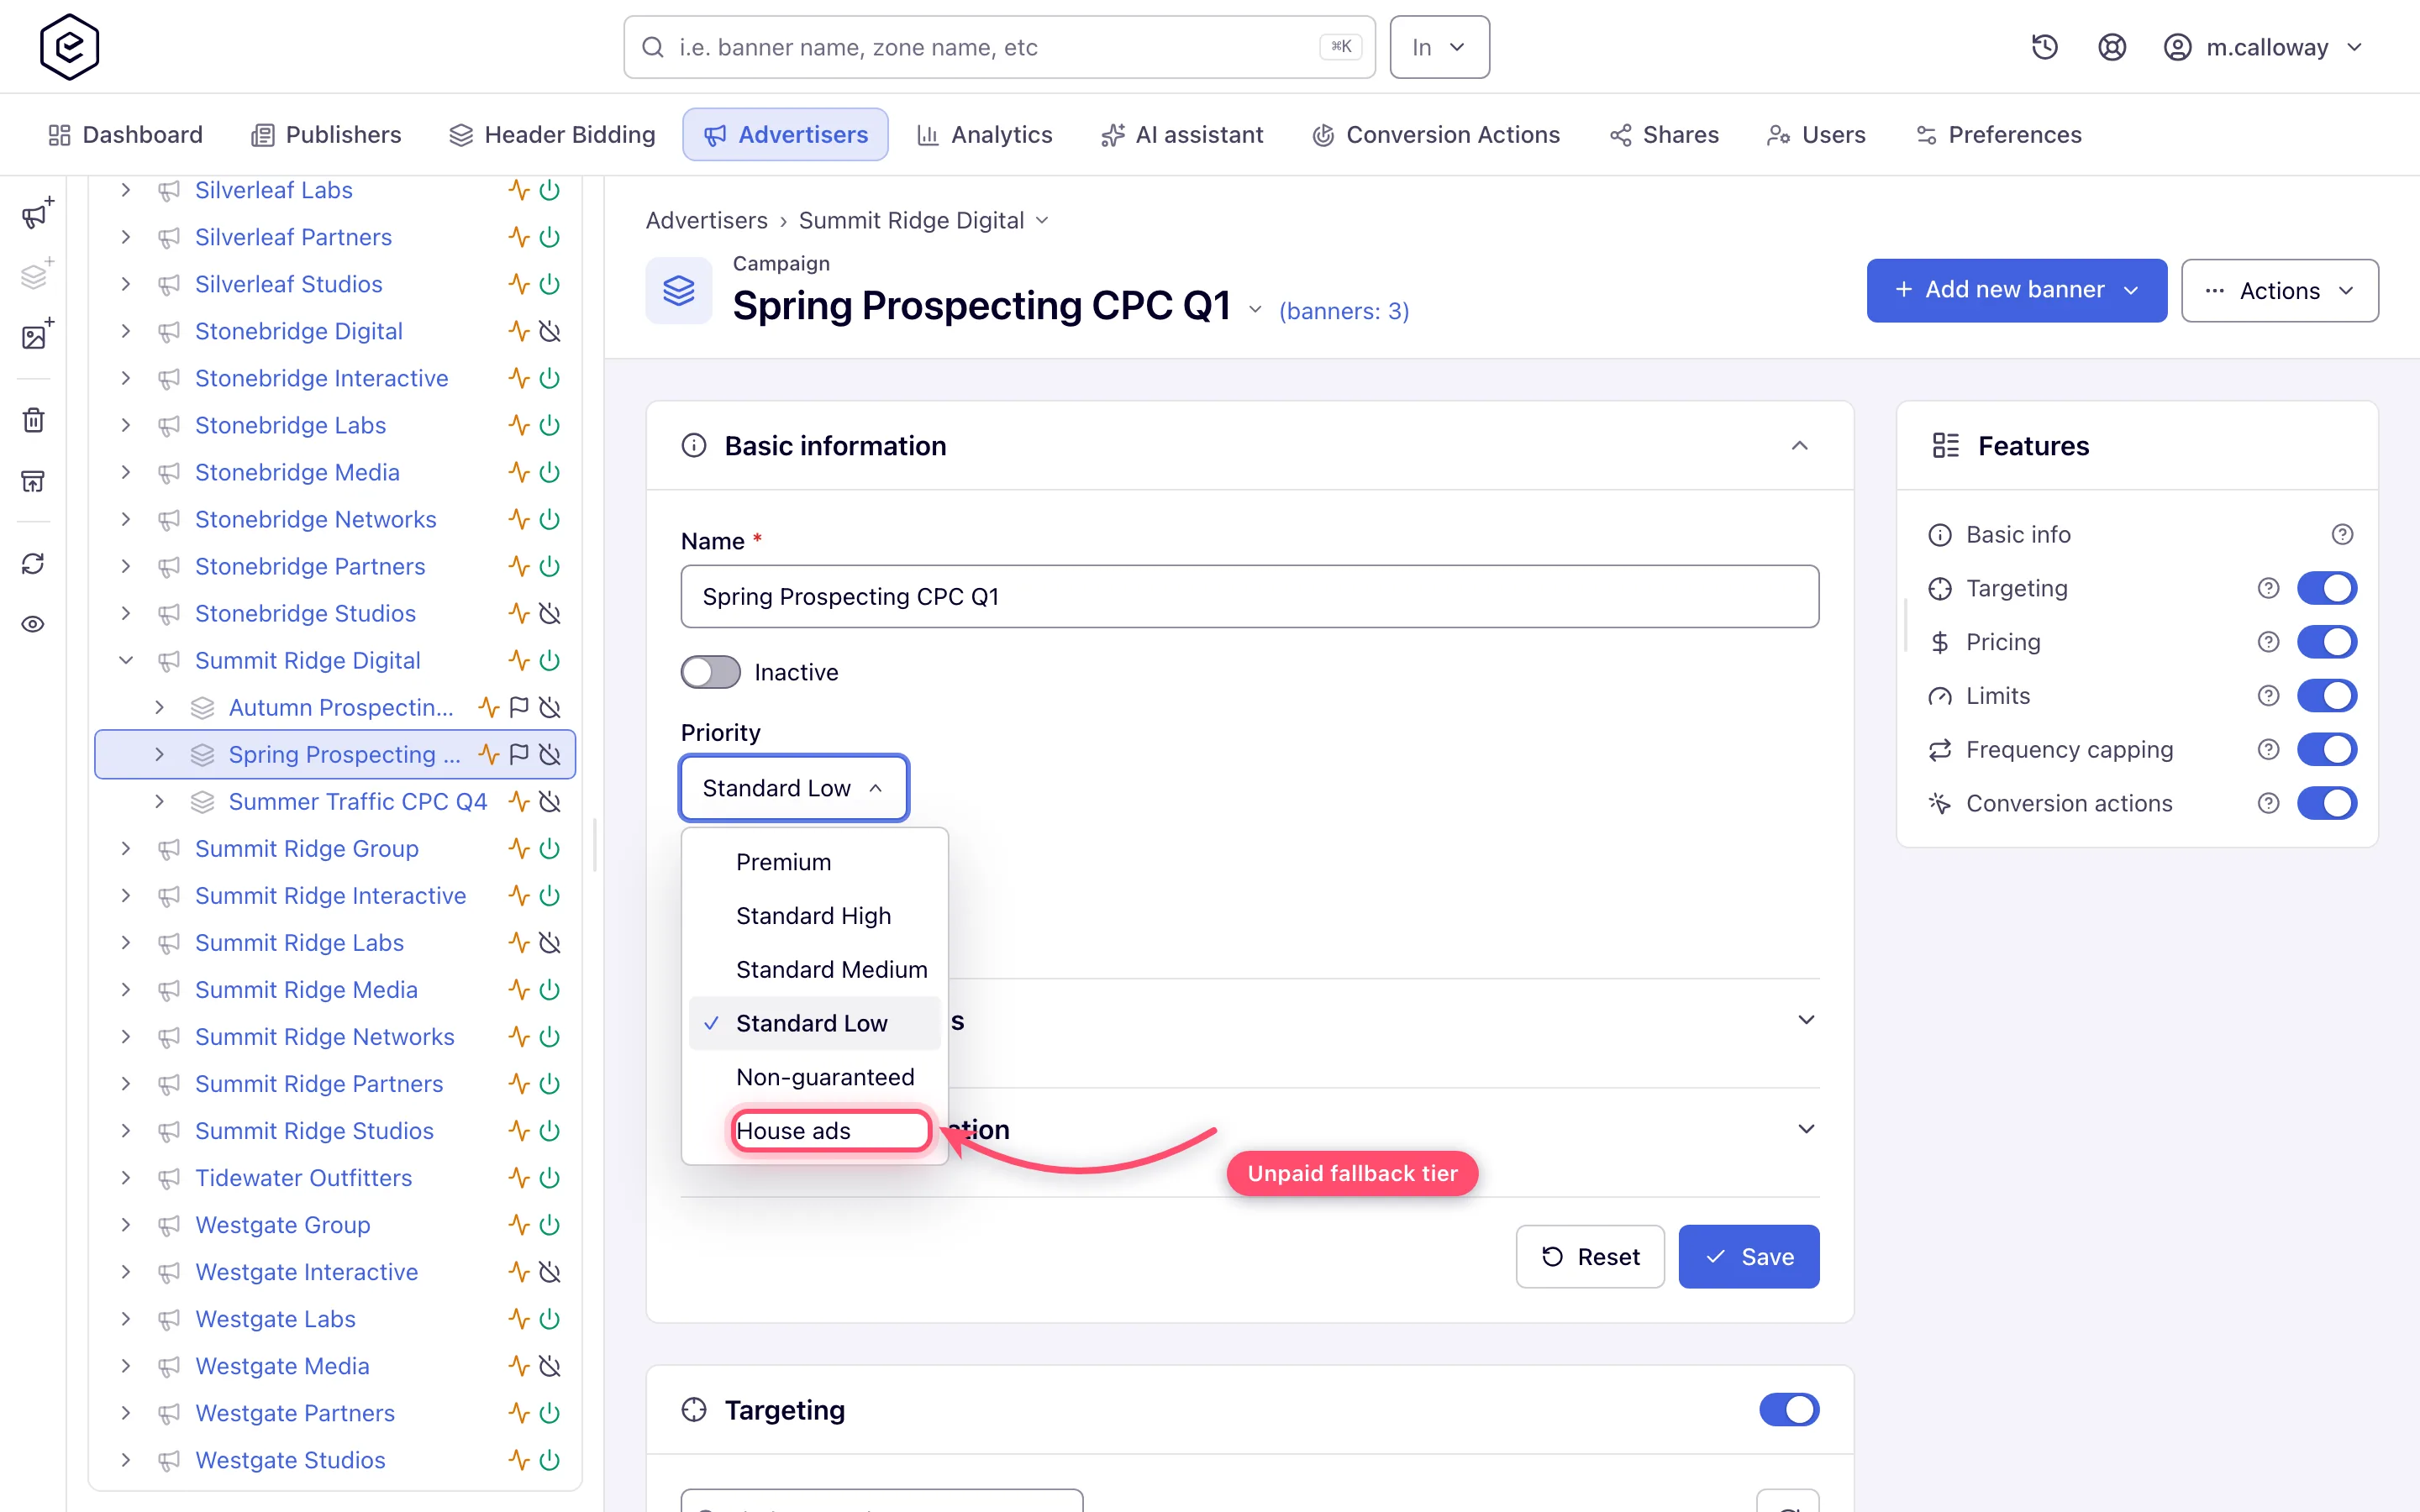Focus the campaign Name input field
2420x1512 pixels.
[1249, 596]
